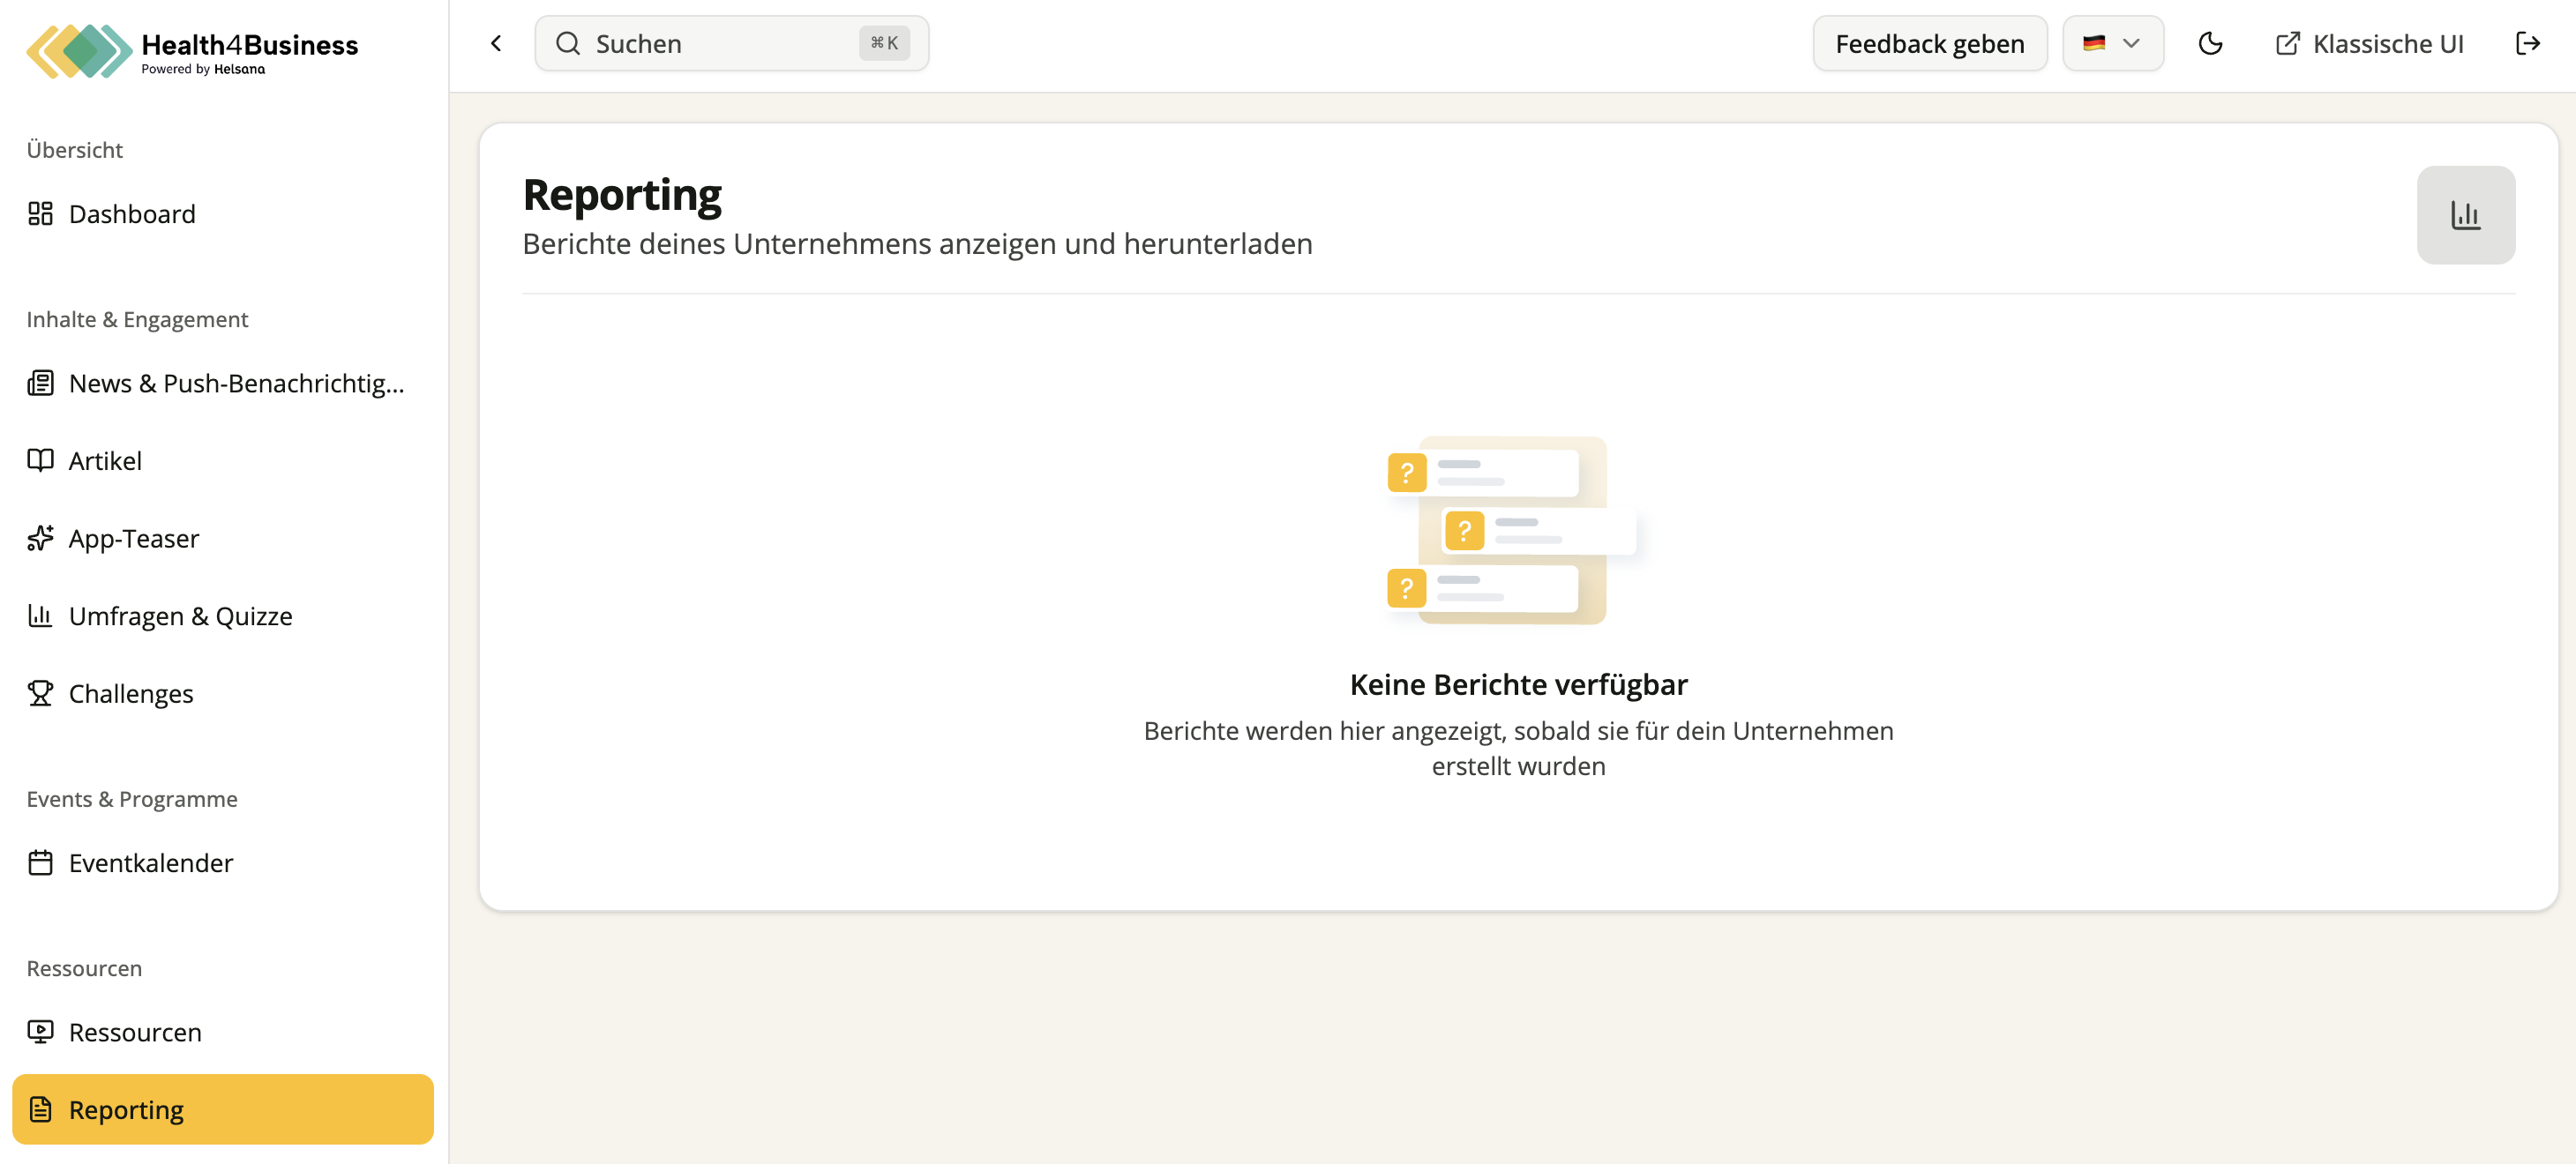Click the Health4Business logo
The width and height of the screenshot is (2576, 1164).
click(x=192, y=51)
